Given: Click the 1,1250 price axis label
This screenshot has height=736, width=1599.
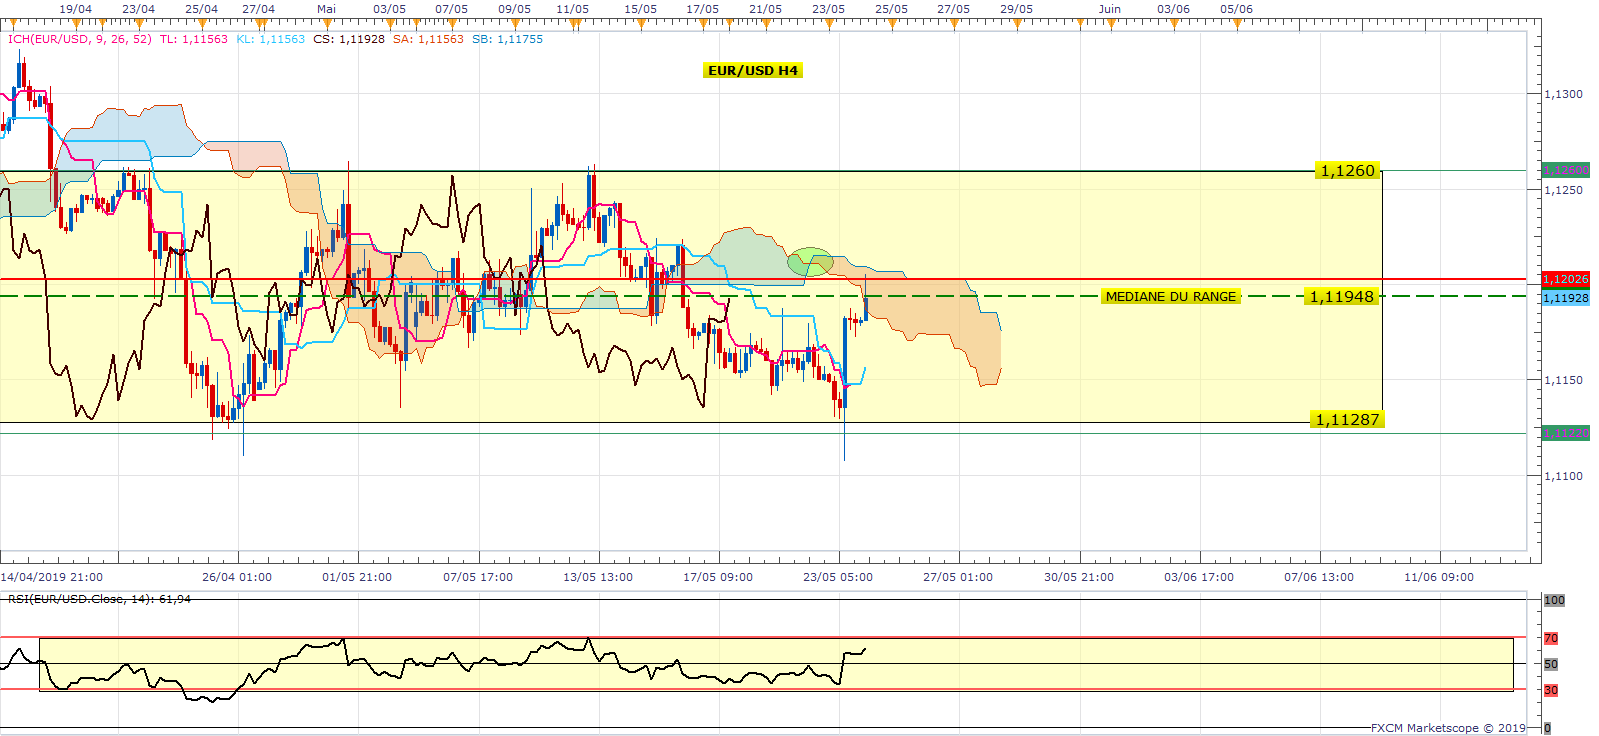Looking at the screenshot, I should tap(1564, 190).
